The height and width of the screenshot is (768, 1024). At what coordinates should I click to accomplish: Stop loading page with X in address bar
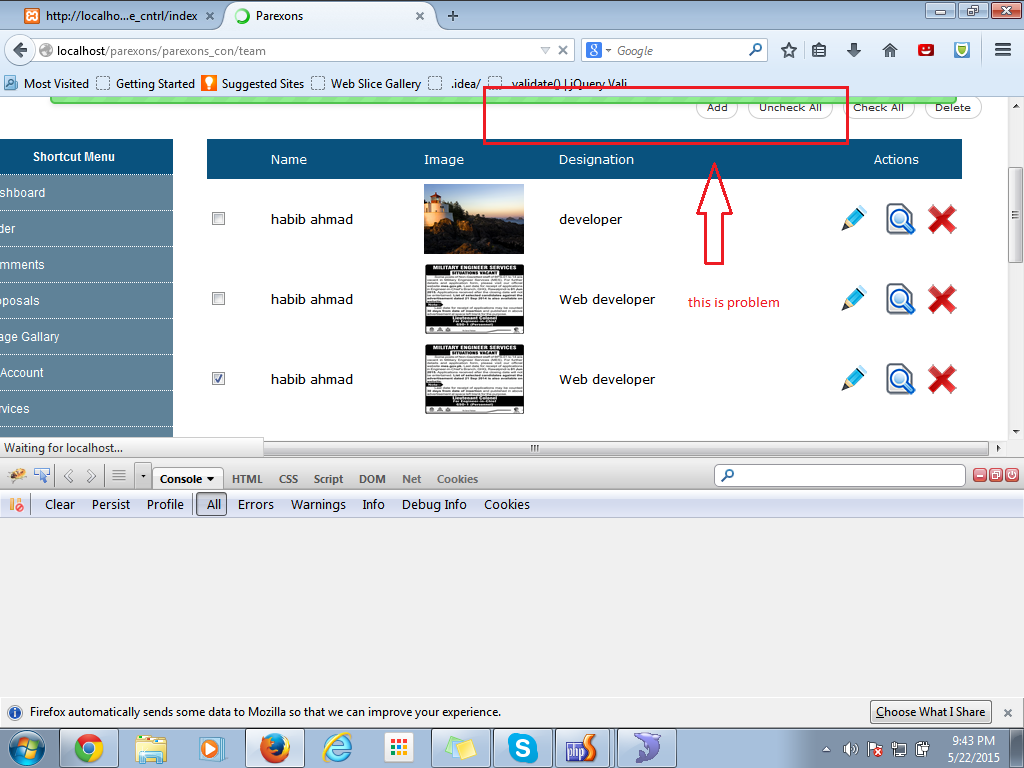(x=563, y=50)
